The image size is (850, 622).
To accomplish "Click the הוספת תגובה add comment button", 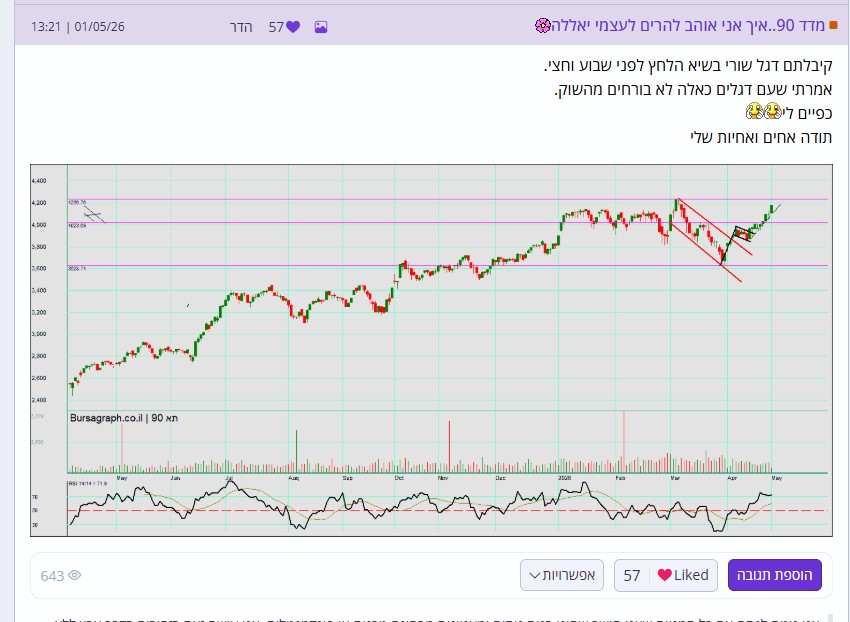I will (x=775, y=575).
